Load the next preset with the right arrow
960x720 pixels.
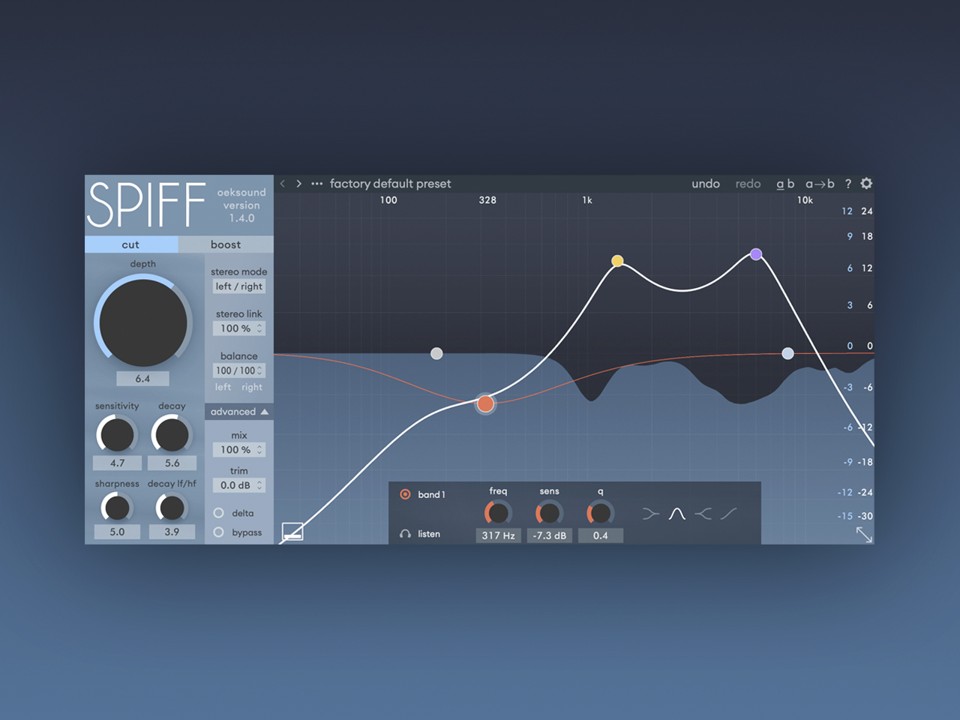(299, 183)
